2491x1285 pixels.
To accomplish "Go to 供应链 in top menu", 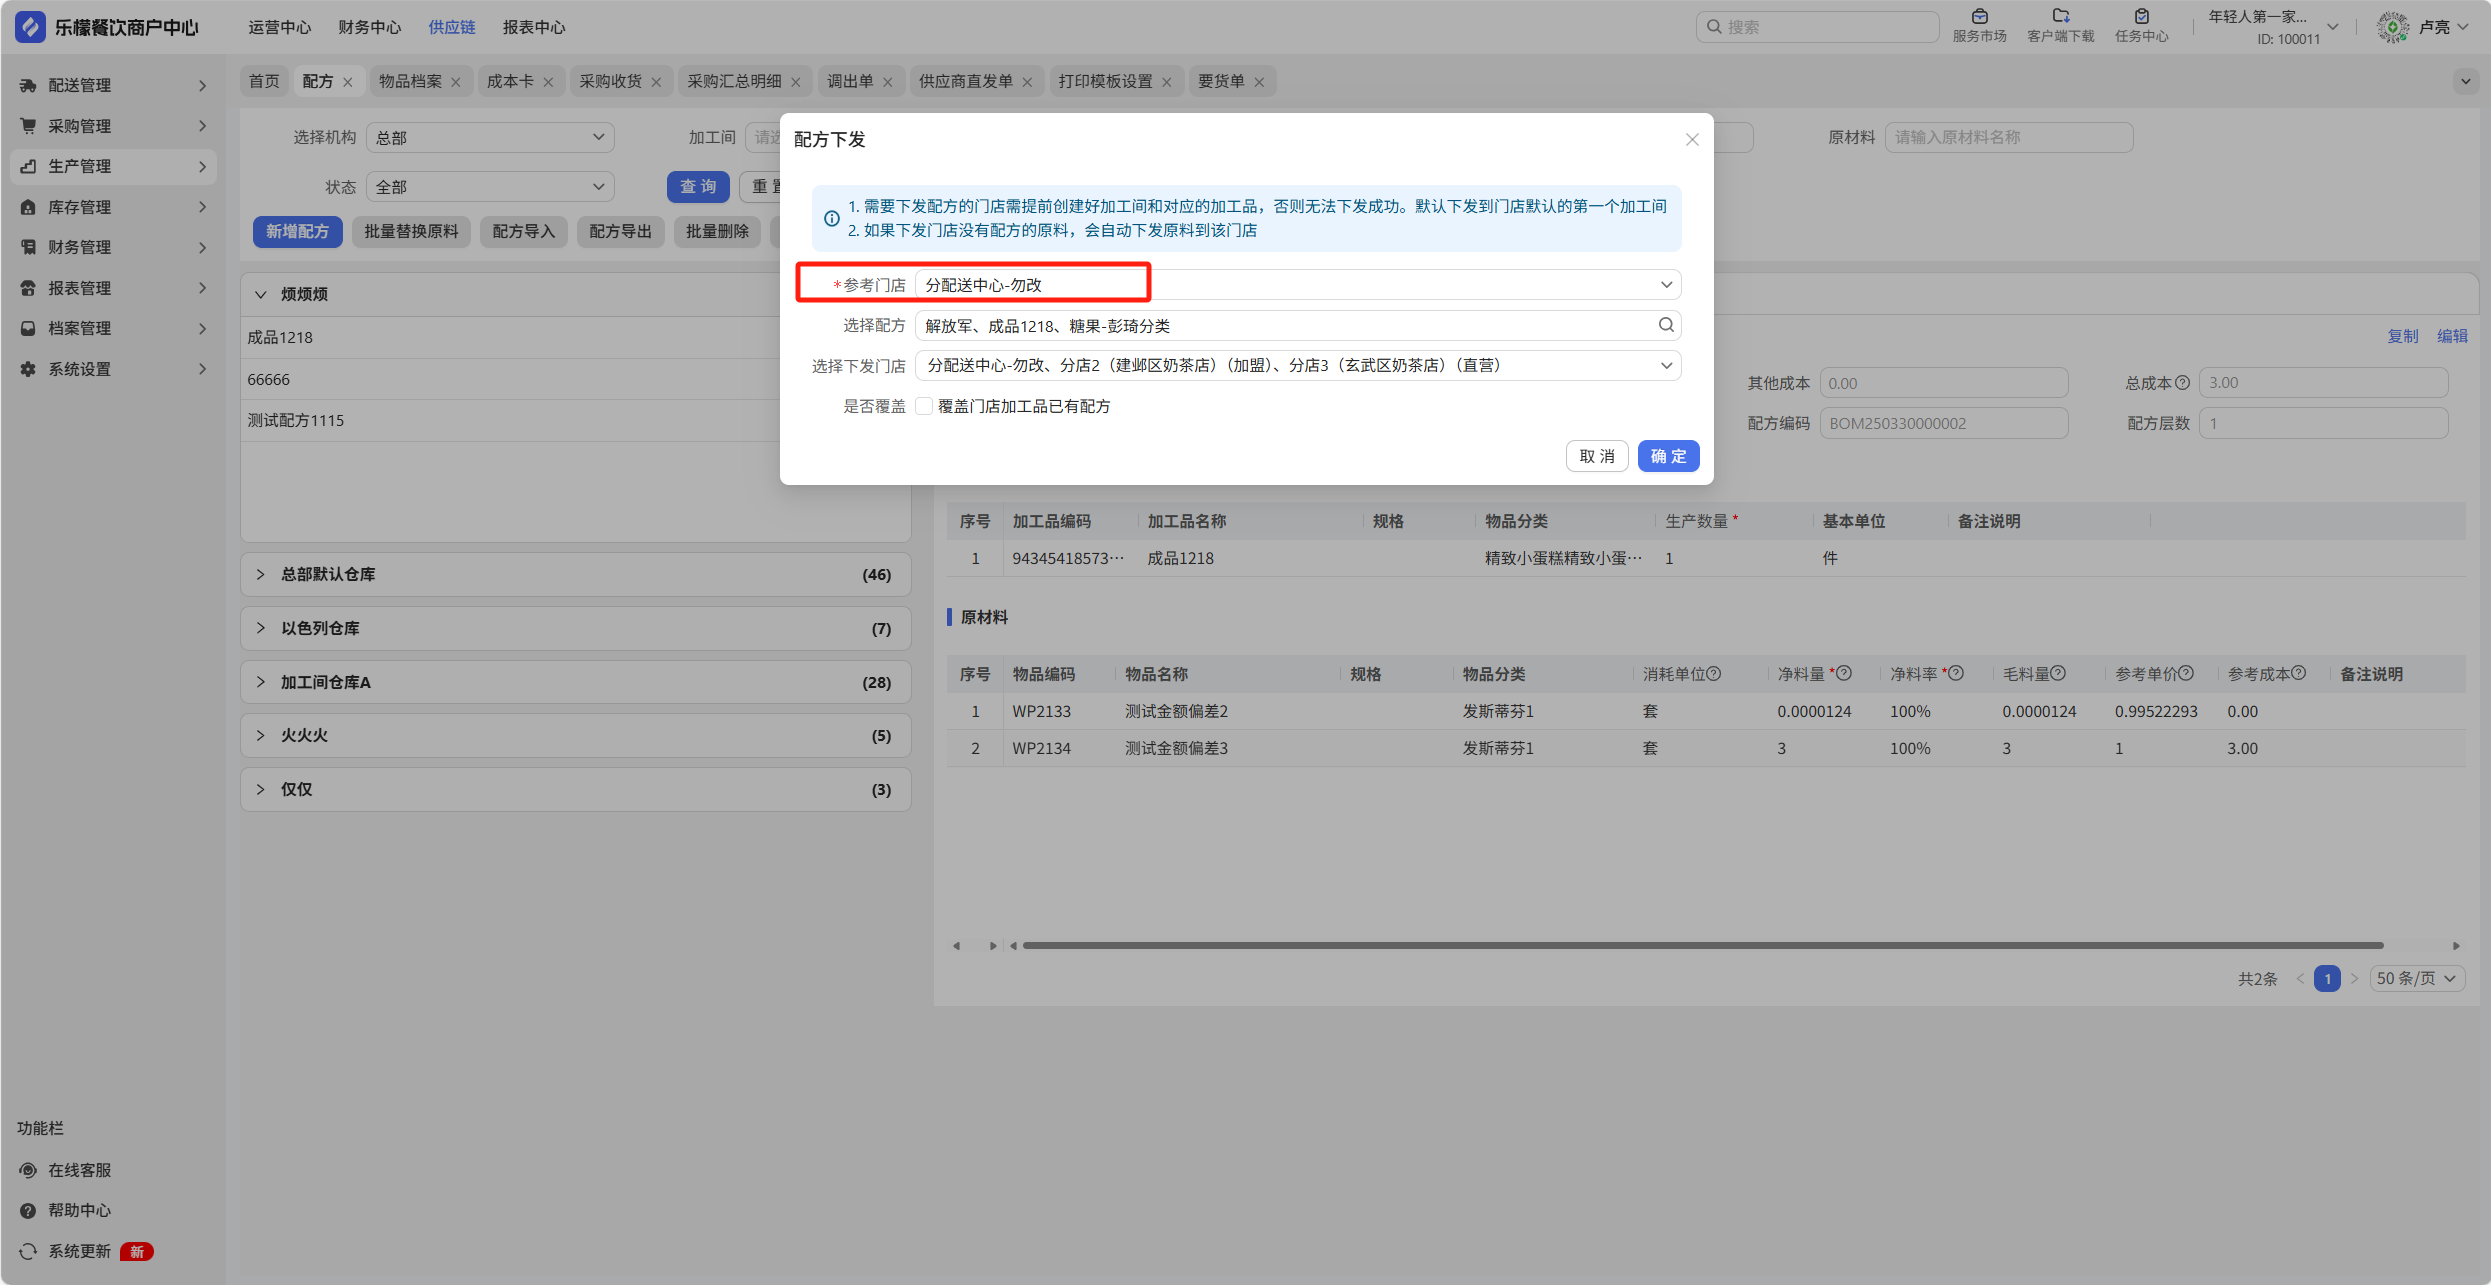I will (452, 27).
